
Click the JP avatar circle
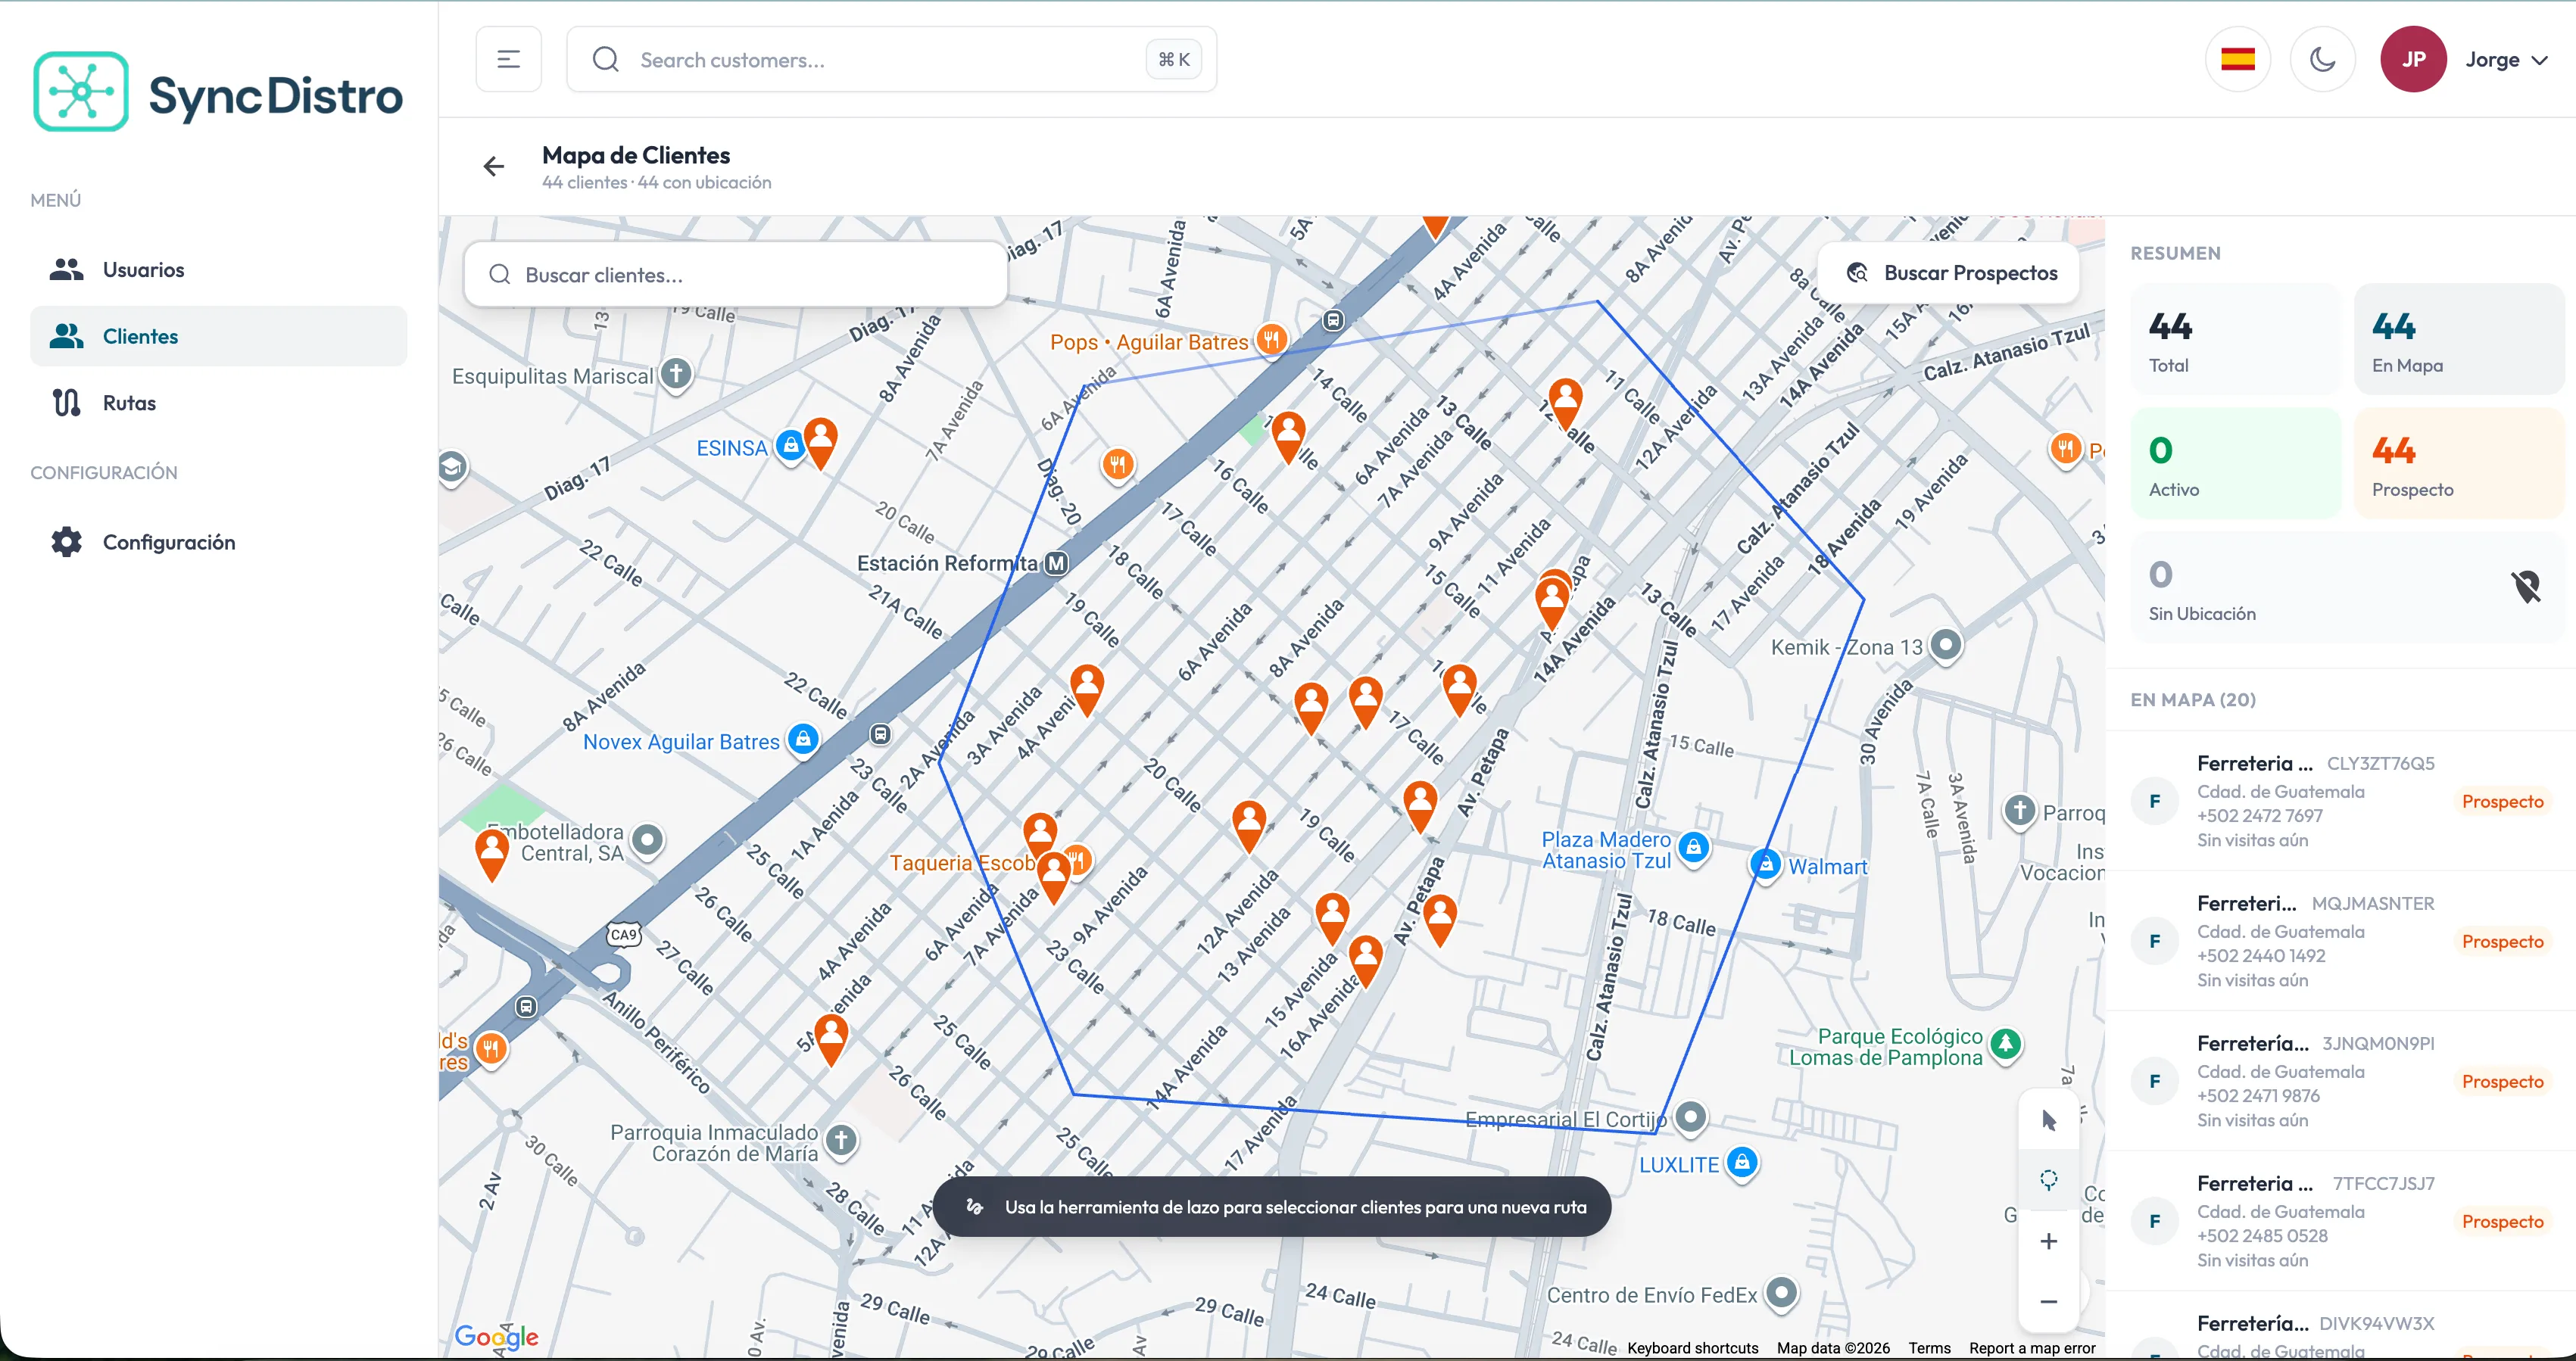click(x=2413, y=60)
